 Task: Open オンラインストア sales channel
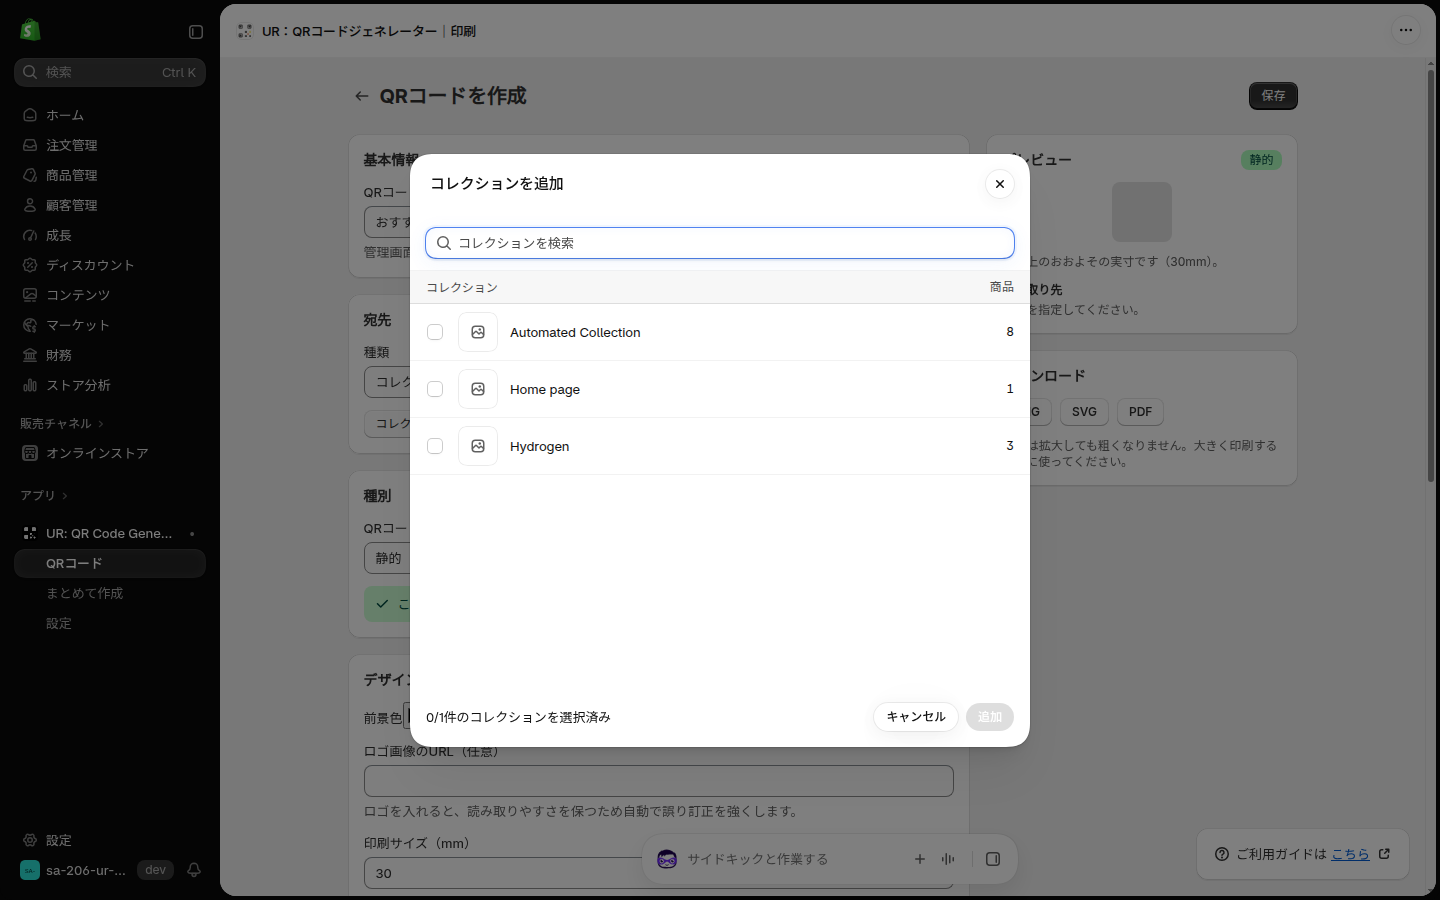point(110,453)
